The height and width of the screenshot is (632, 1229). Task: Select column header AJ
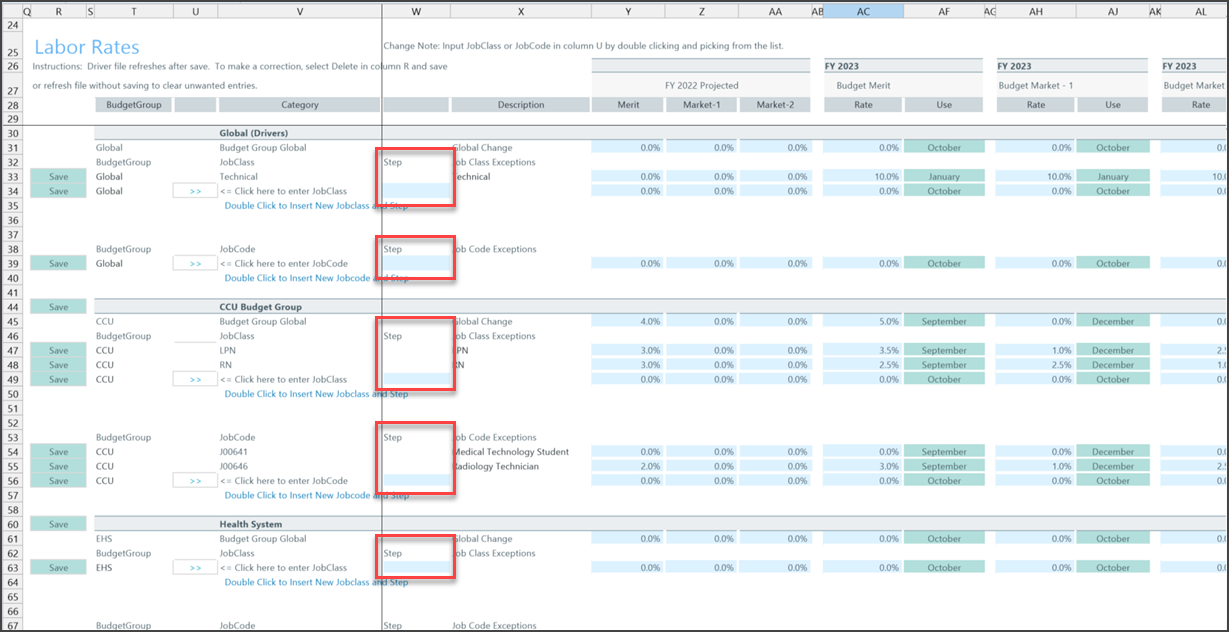(1112, 11)
